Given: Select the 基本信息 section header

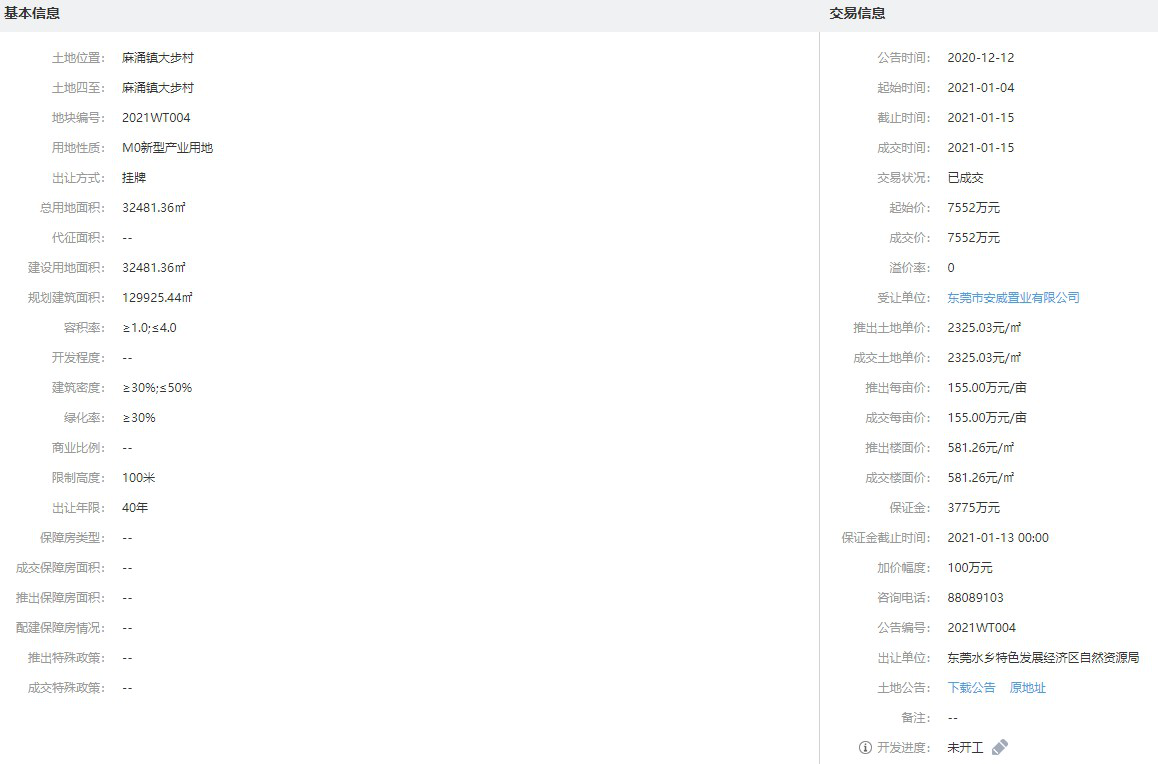Looking at the screenshot, I should point(32,13).
